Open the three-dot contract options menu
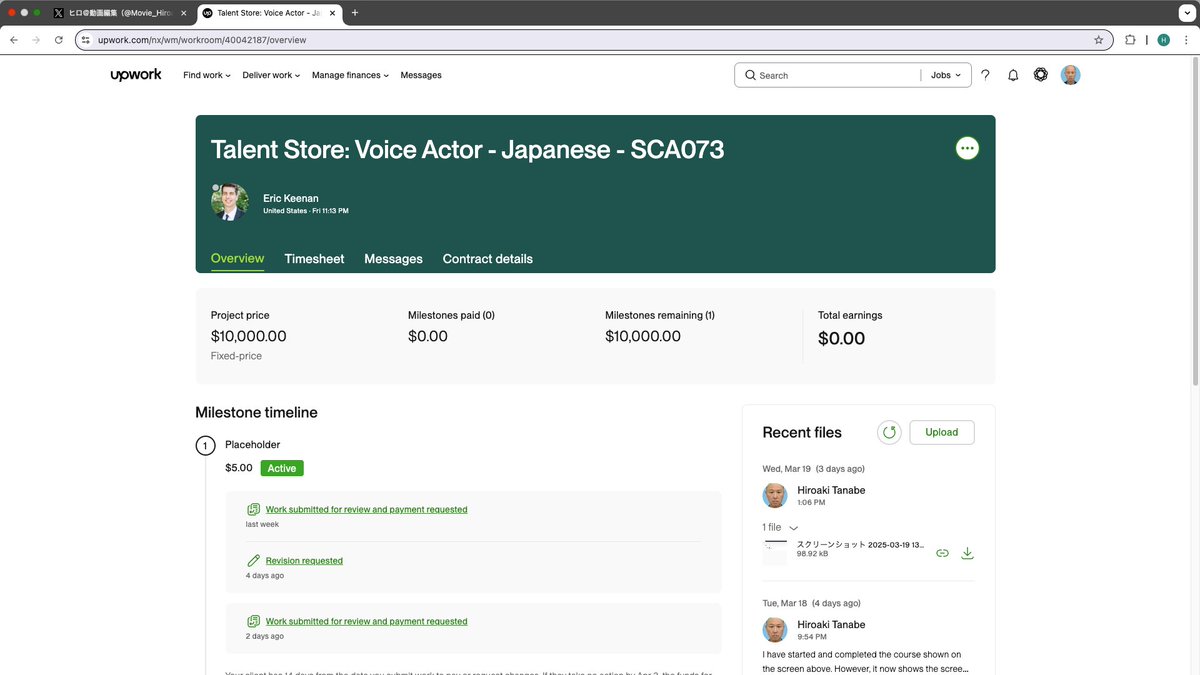This screenshot has width=1200, height=675. (x=967, y=148)
